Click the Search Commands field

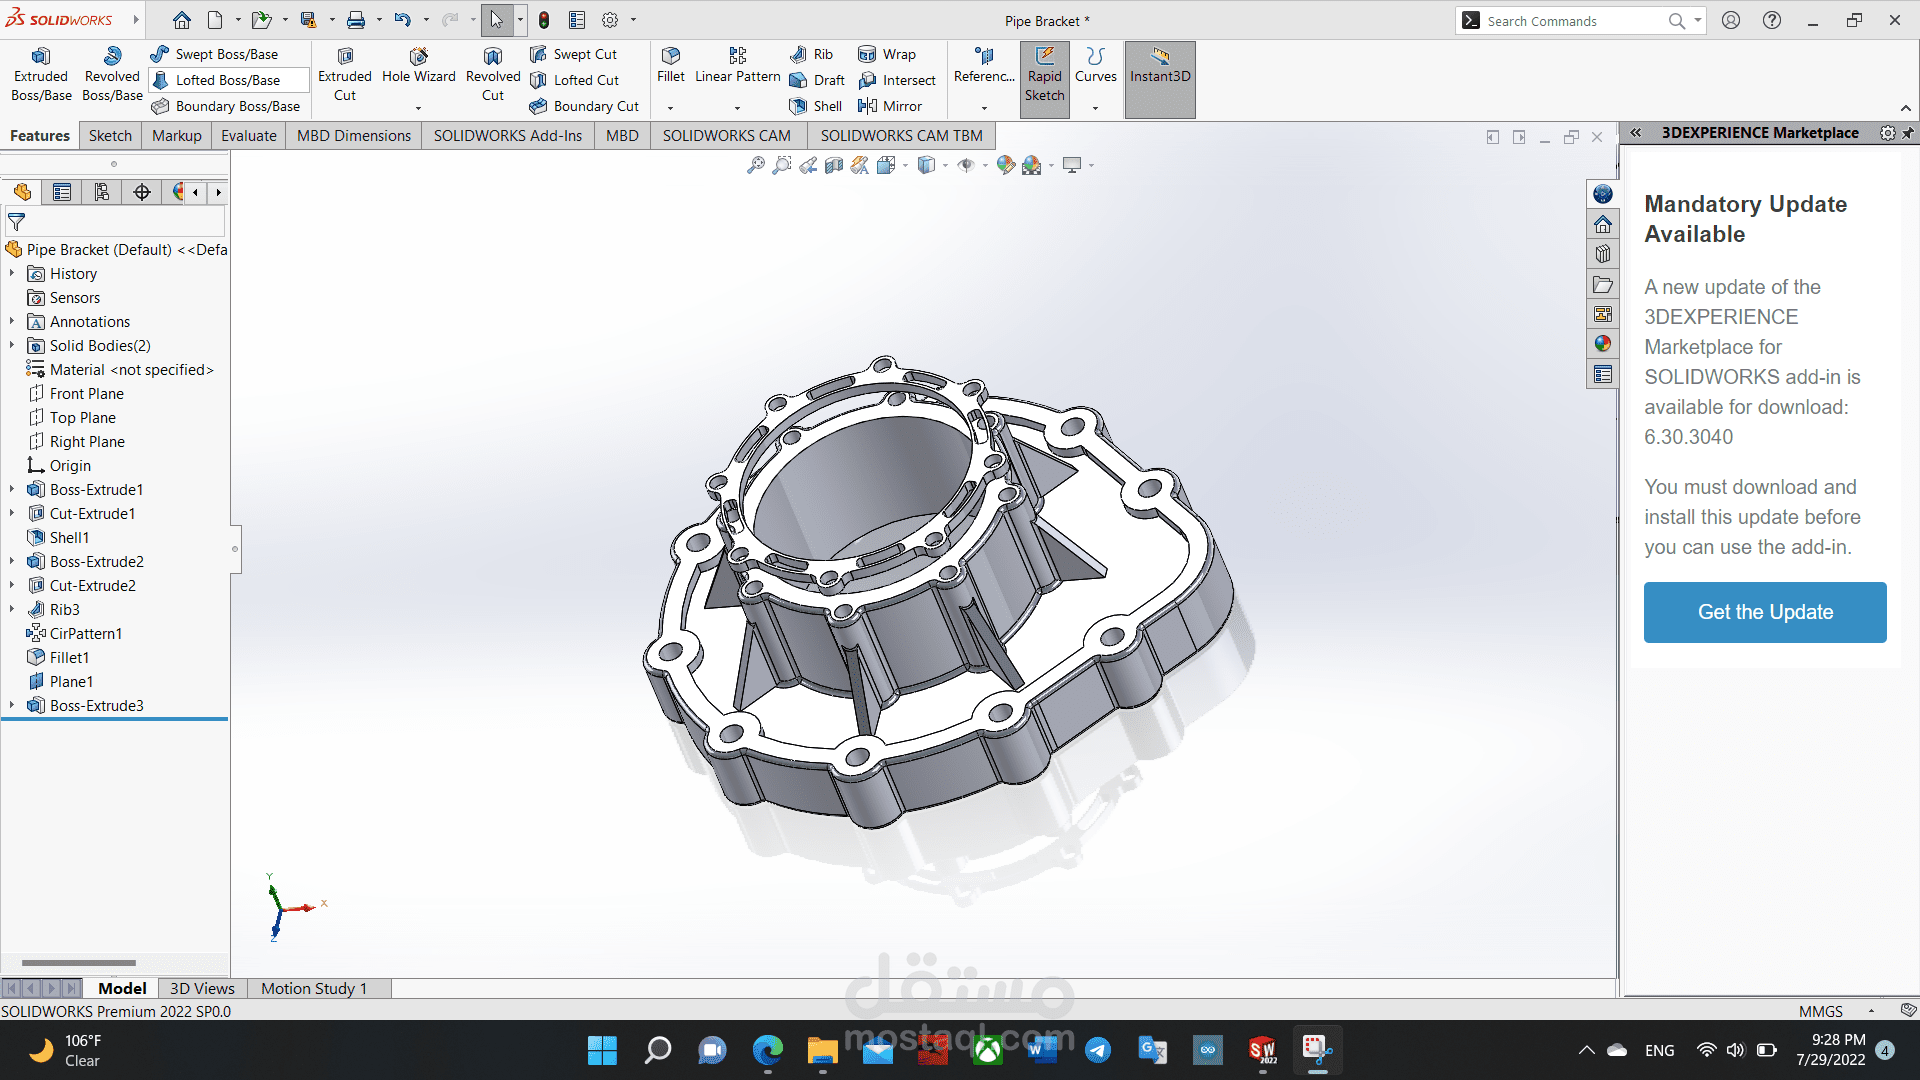1570,20
